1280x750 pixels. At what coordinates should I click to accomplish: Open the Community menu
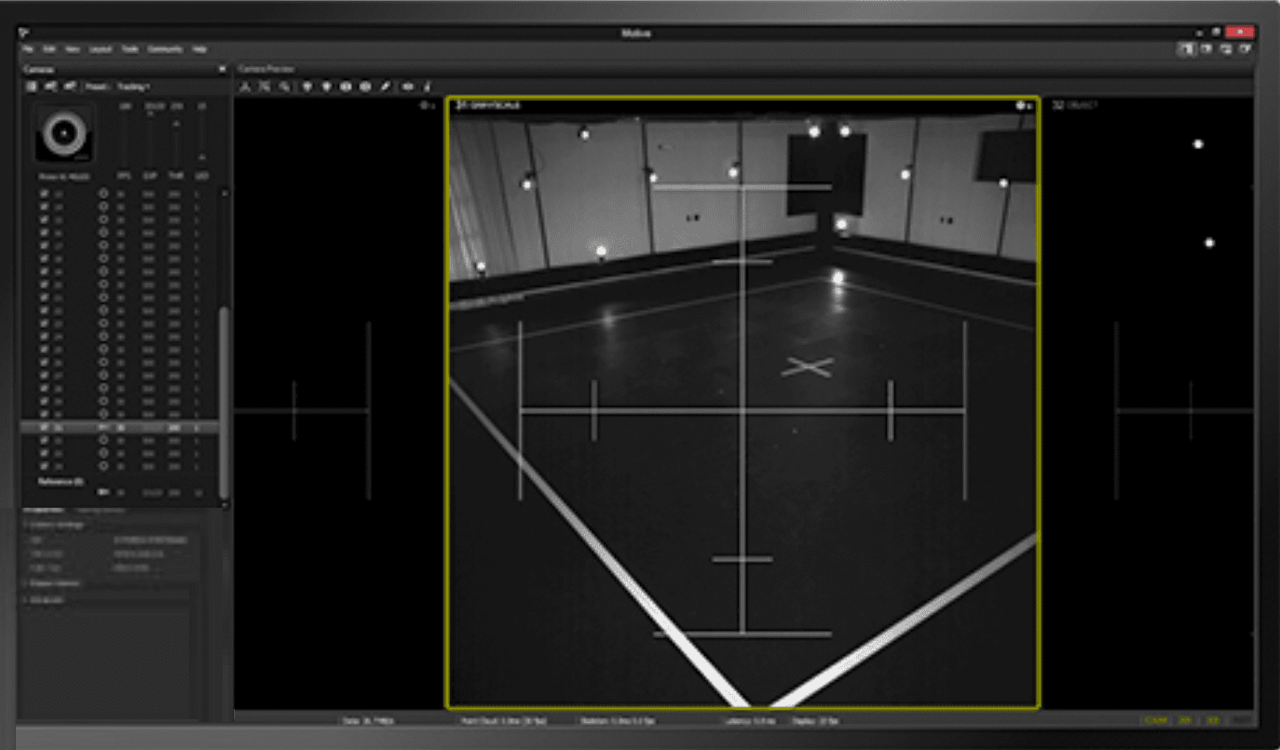click(165, 49)
